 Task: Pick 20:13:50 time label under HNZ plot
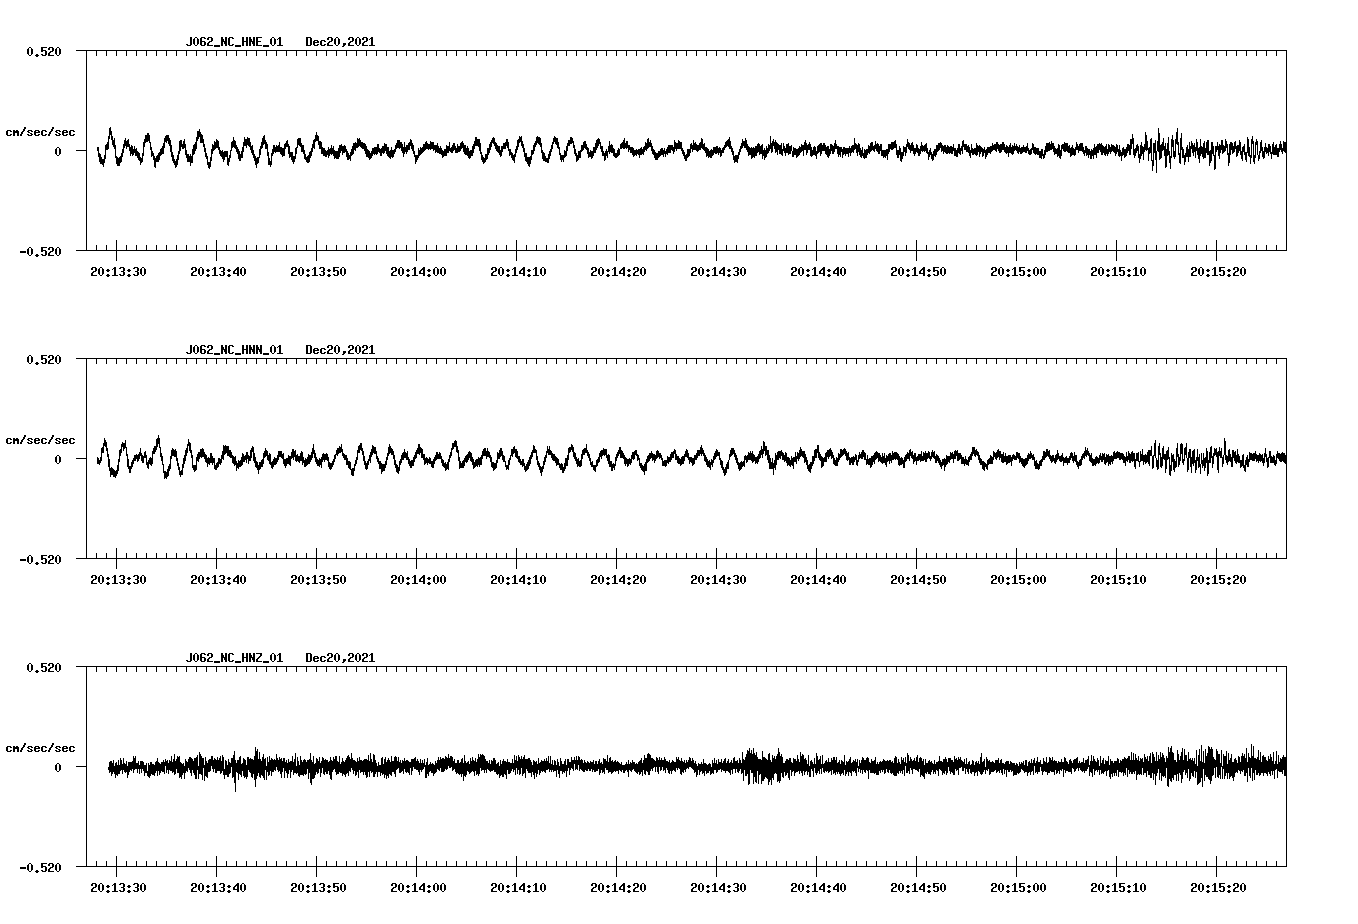coord(318,887)
